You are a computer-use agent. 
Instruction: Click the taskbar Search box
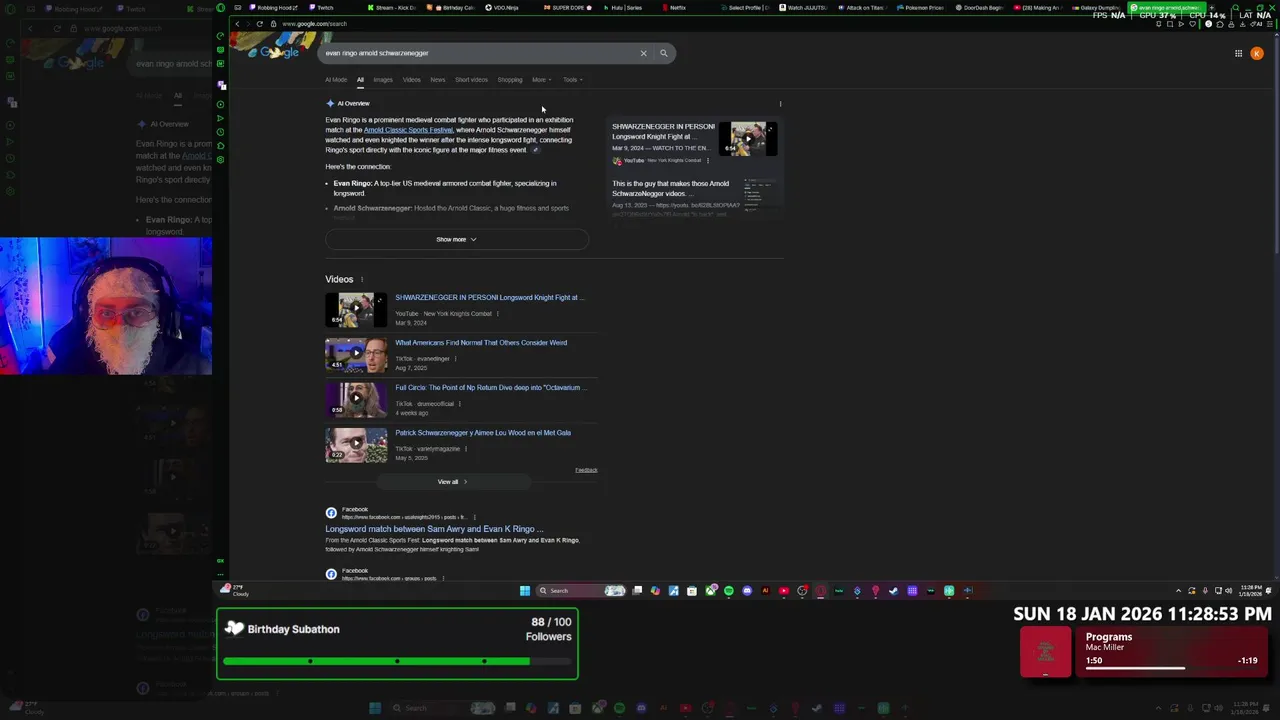(581, 590)
